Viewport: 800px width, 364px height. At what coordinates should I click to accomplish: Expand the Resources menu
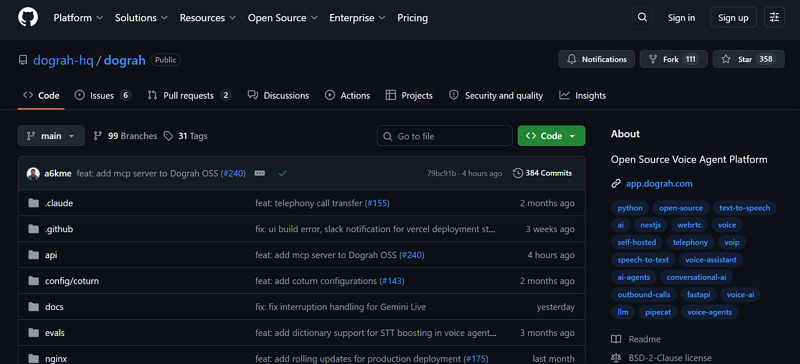pyautogui.click(x=208, y=18)
